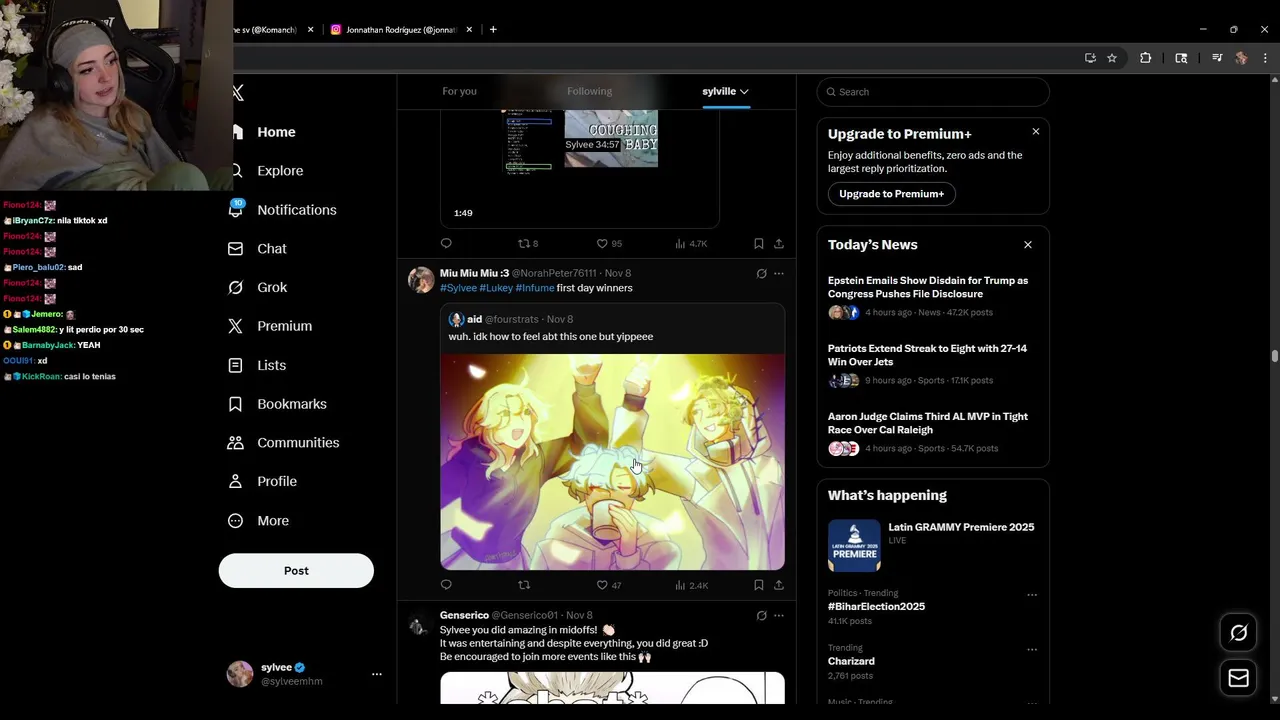Open Latin GRAMMY Premiere 2025 live event
Viewport: 1280px width, 720px height.
(933, 545)
